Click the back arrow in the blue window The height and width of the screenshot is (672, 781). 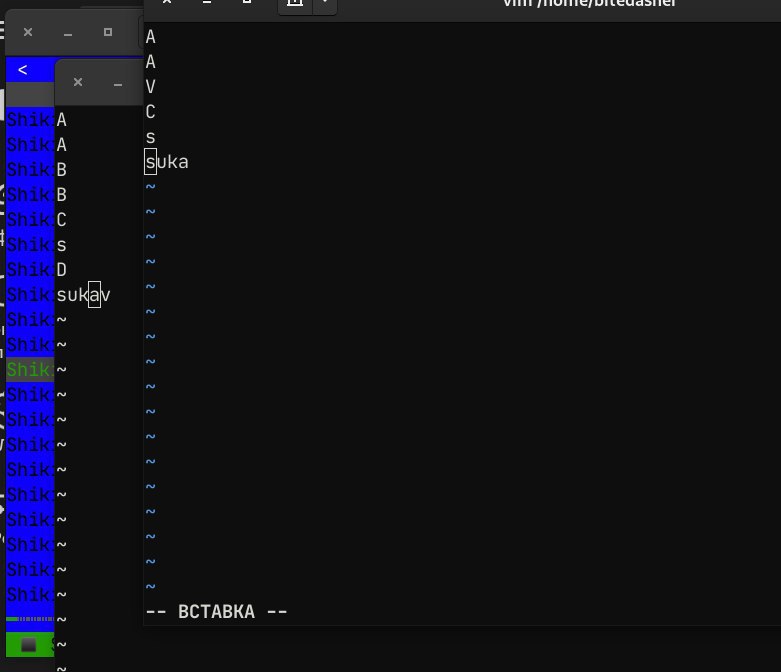22,70
